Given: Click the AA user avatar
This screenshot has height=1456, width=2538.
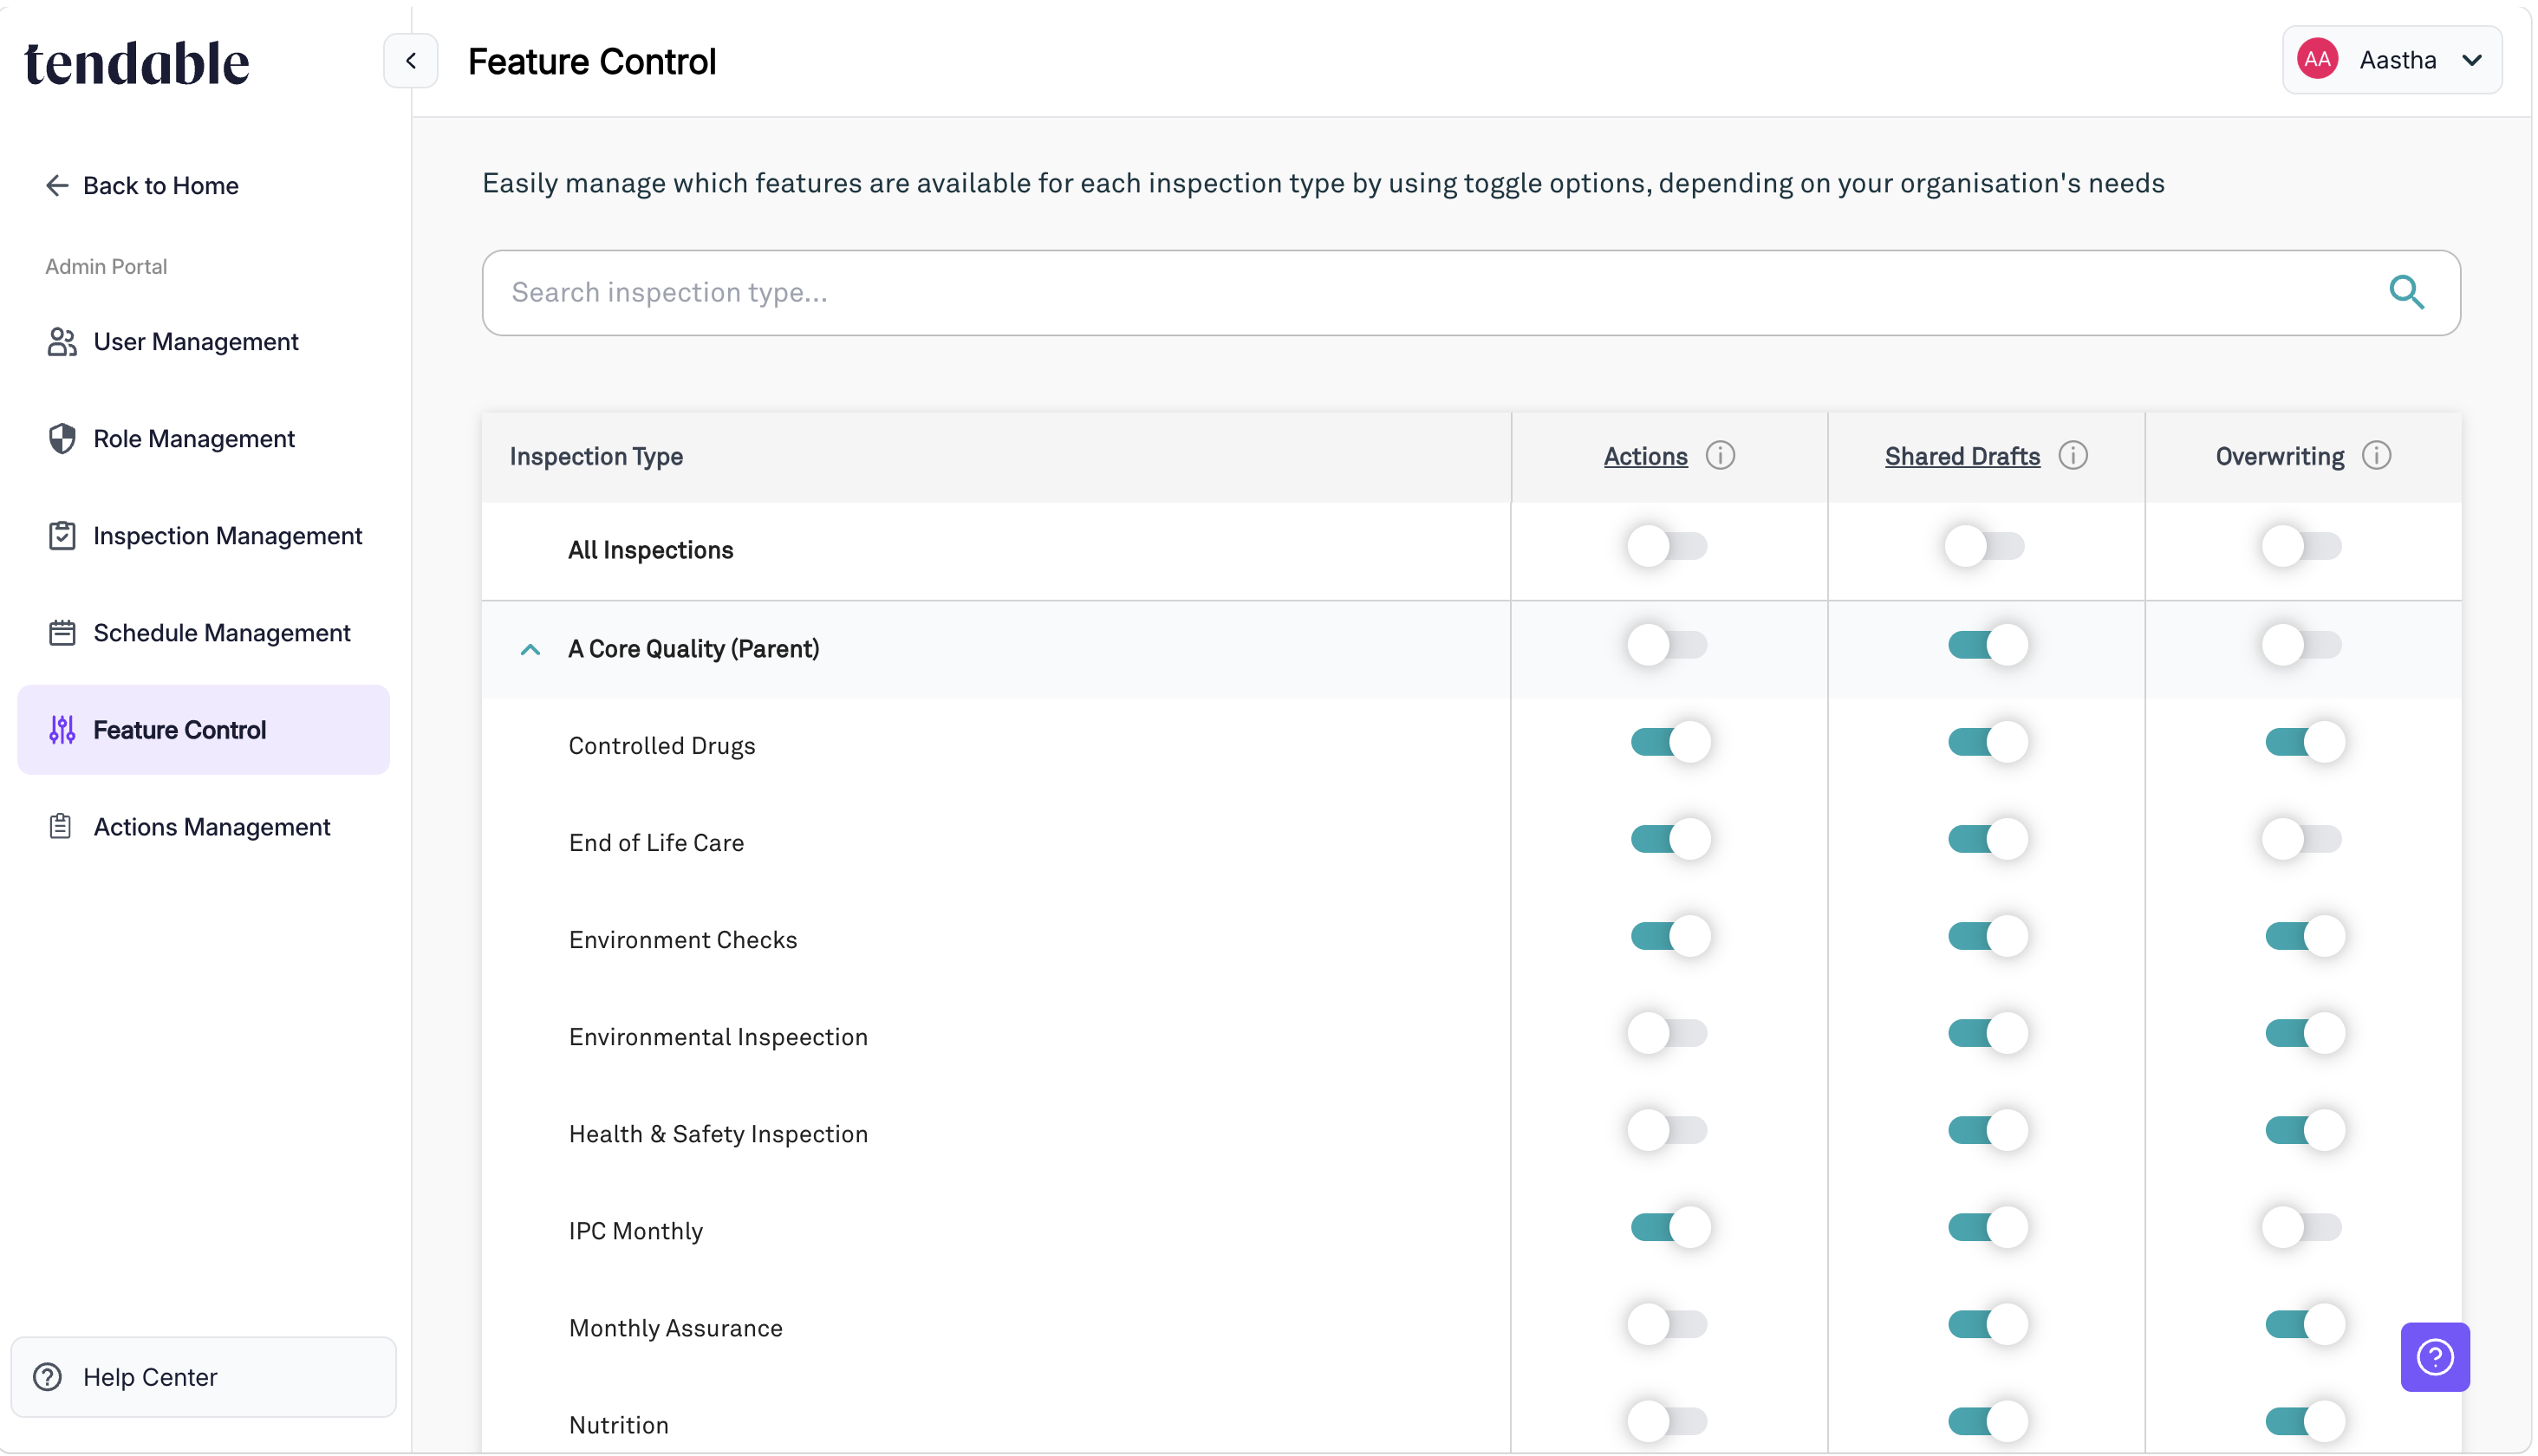Looking at the screenshot, I should pyautogui.click(x=2317, y=60).
